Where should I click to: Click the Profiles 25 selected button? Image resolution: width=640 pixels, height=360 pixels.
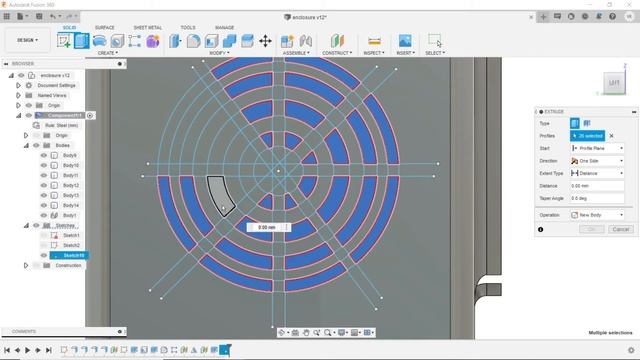pyautogui.click(x=587, y=136)
